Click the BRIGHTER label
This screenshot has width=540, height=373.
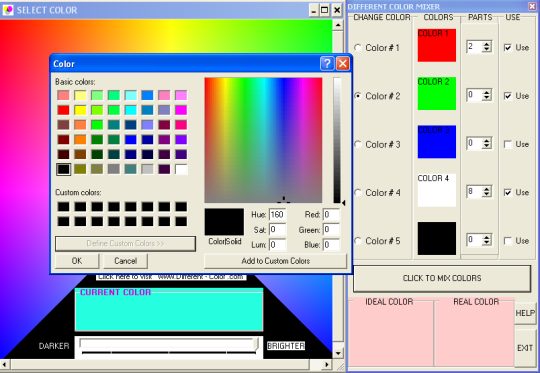click(x=286, y=346)
